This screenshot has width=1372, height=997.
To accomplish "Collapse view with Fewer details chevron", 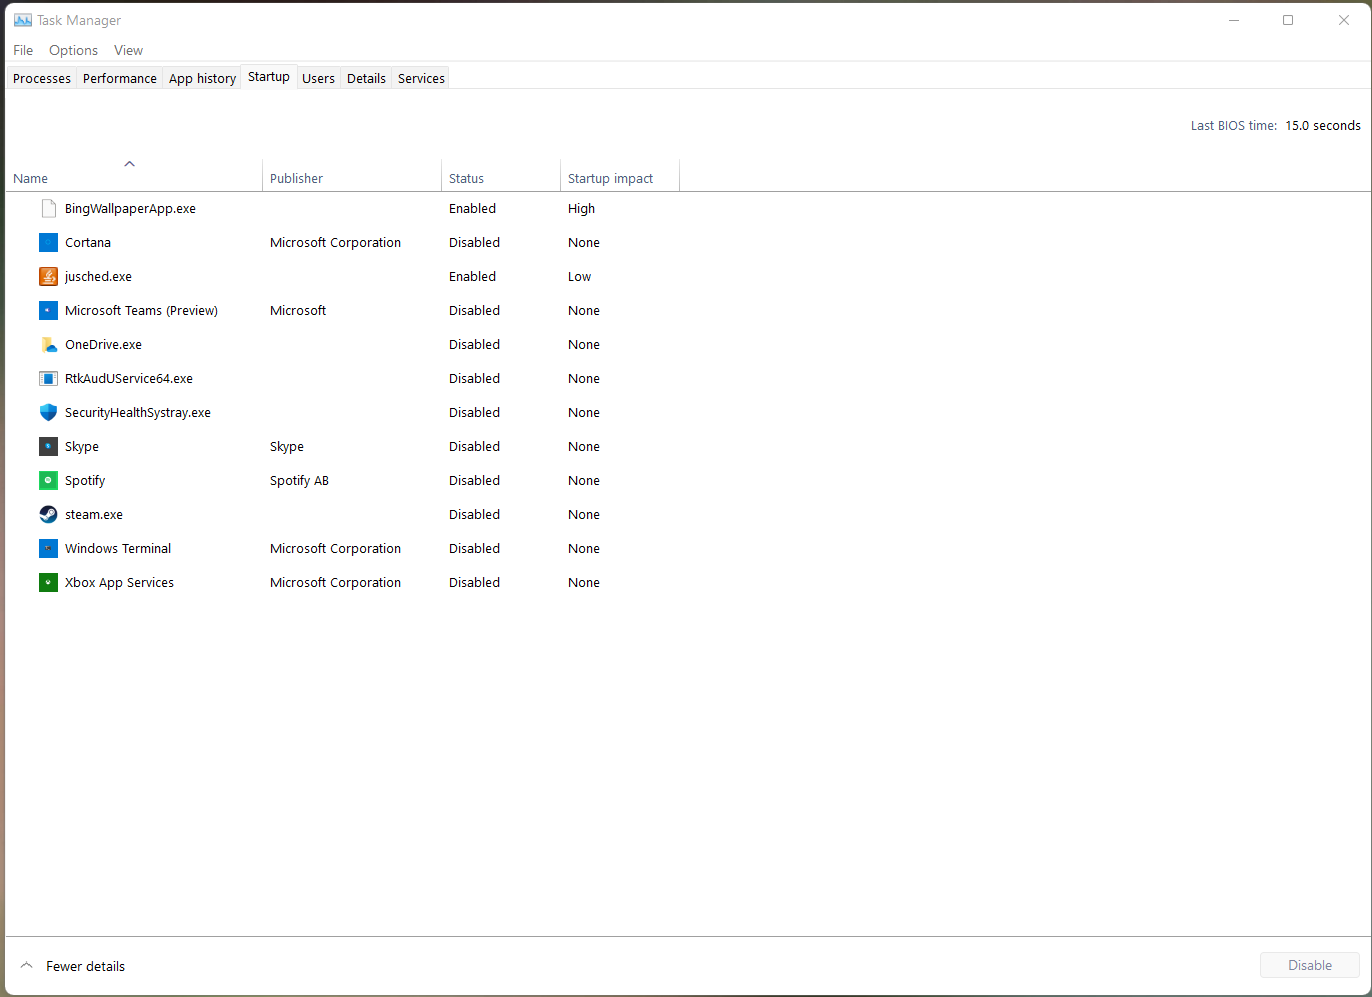I will 27,966.
